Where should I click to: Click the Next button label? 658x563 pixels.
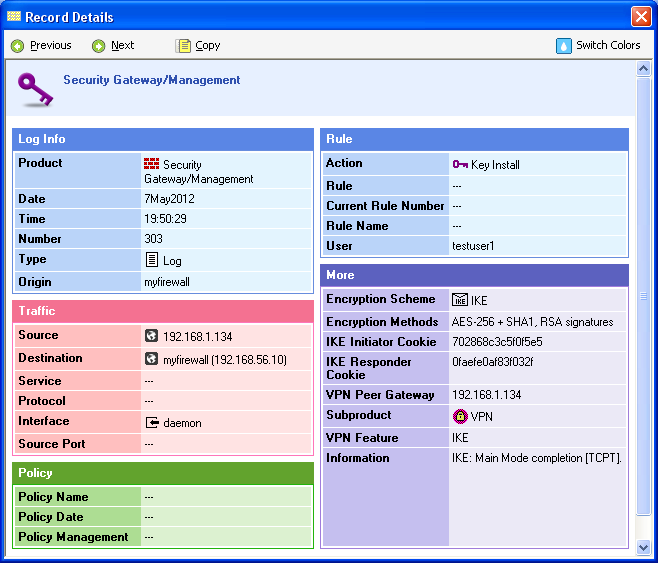click(x=122, y=46)
